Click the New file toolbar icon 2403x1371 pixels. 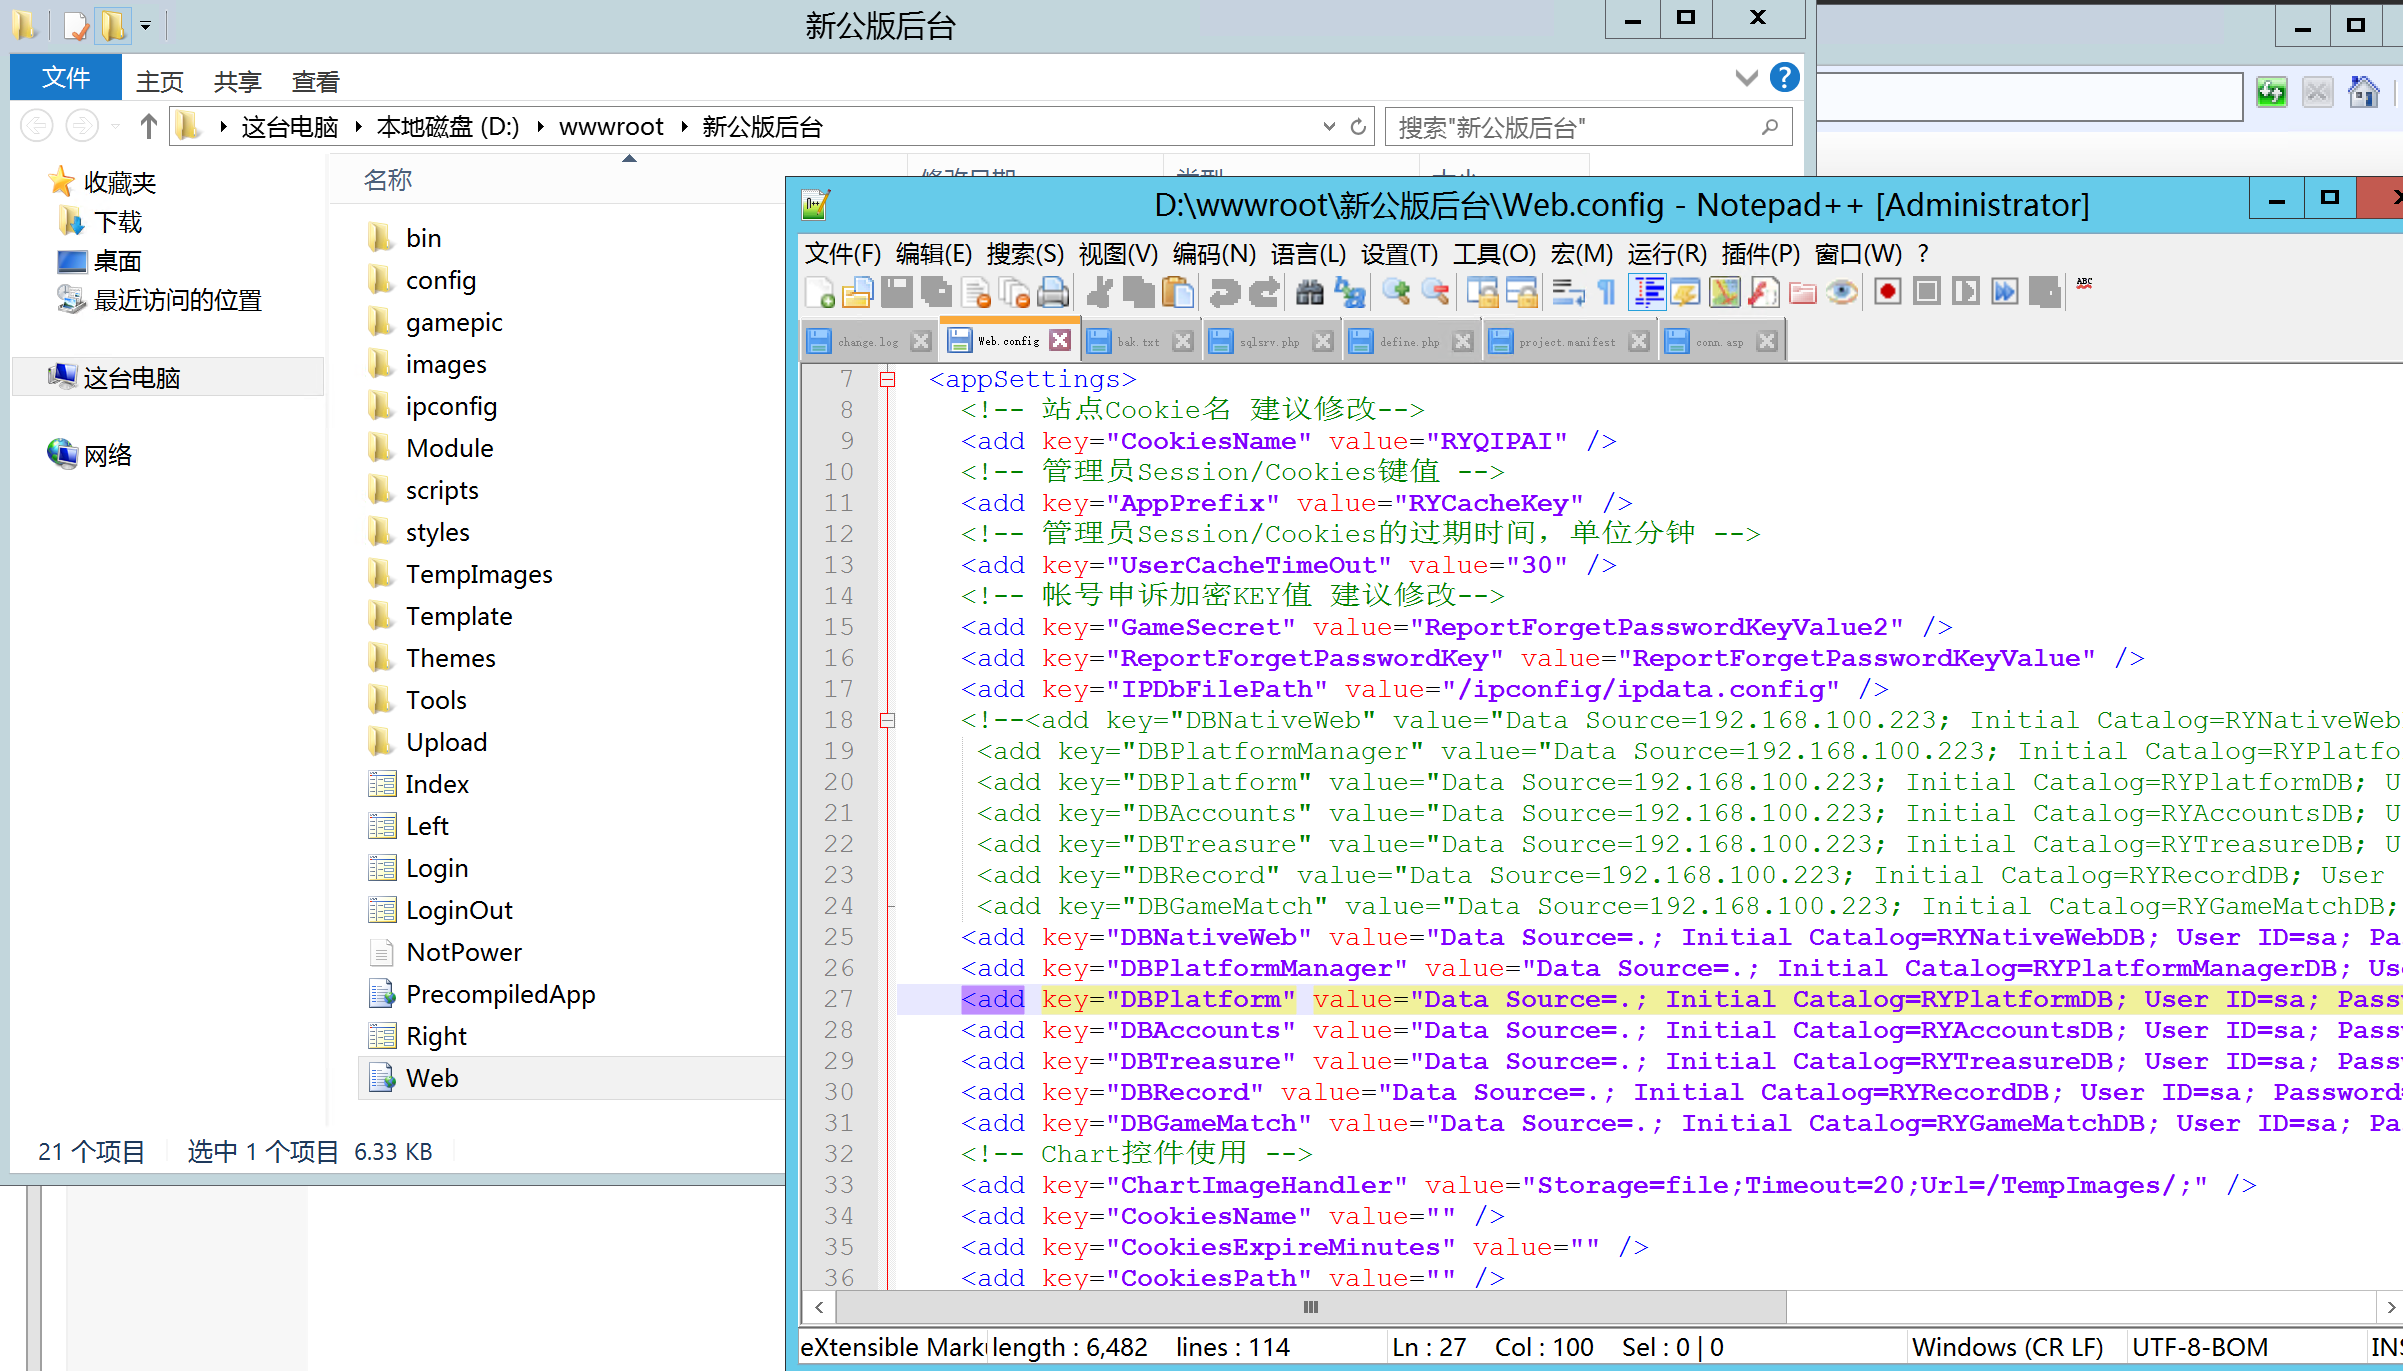pyautogui.click(x=819, y=292)
